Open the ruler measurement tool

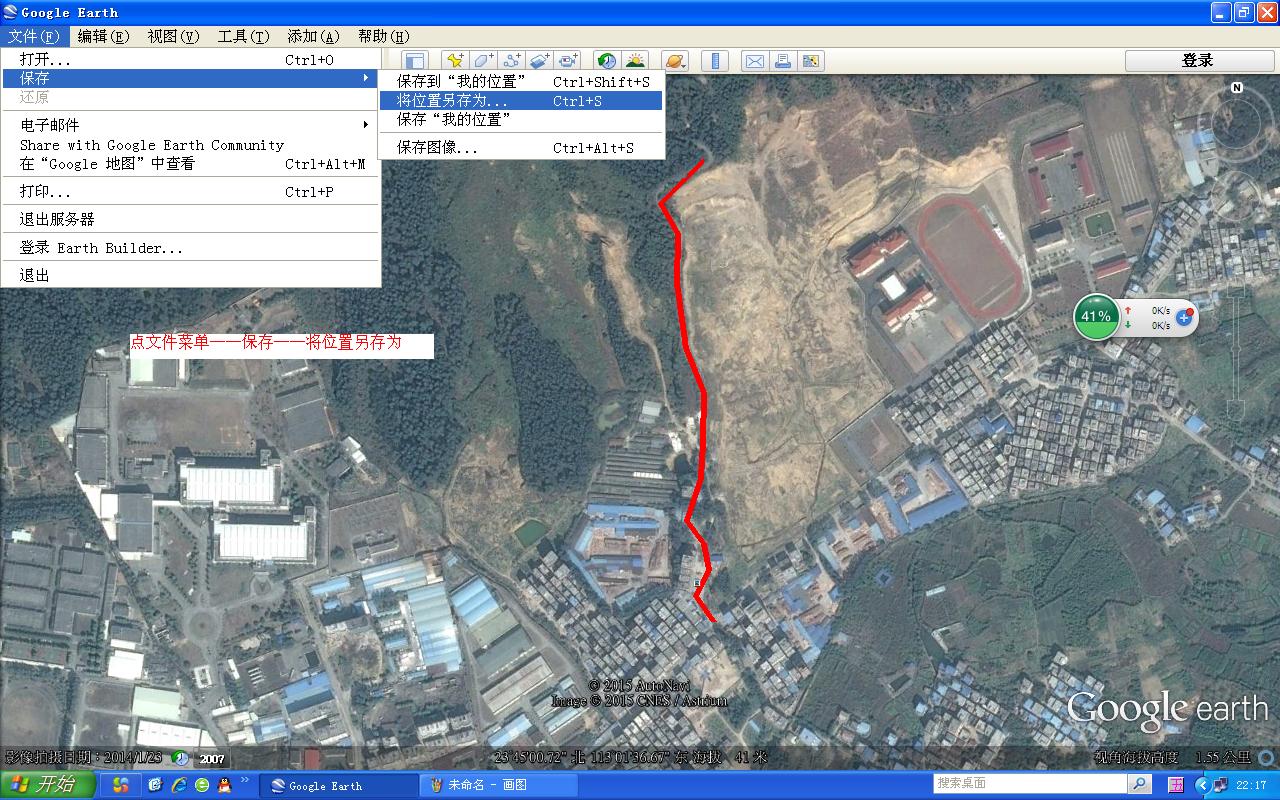click(x=714, y=61)
